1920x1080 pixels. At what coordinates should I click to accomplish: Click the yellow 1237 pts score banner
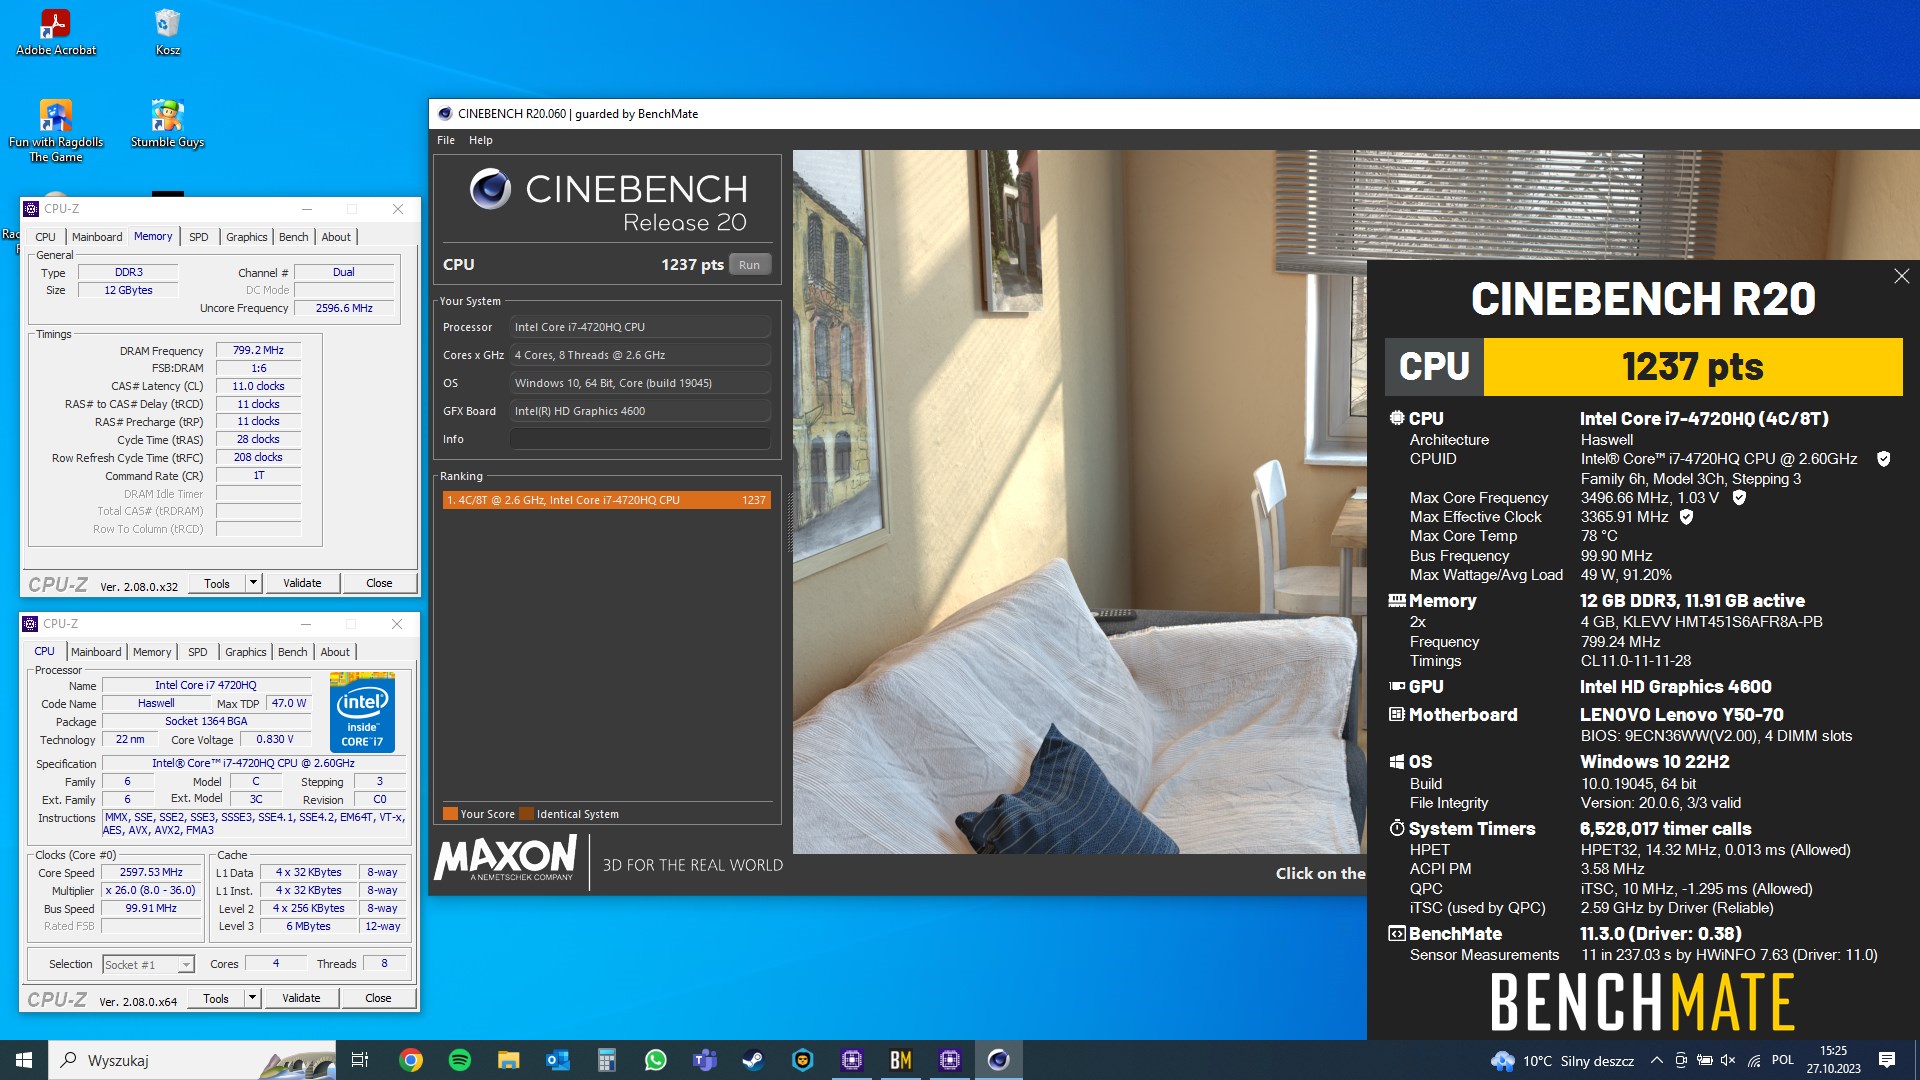(1692, 367)
